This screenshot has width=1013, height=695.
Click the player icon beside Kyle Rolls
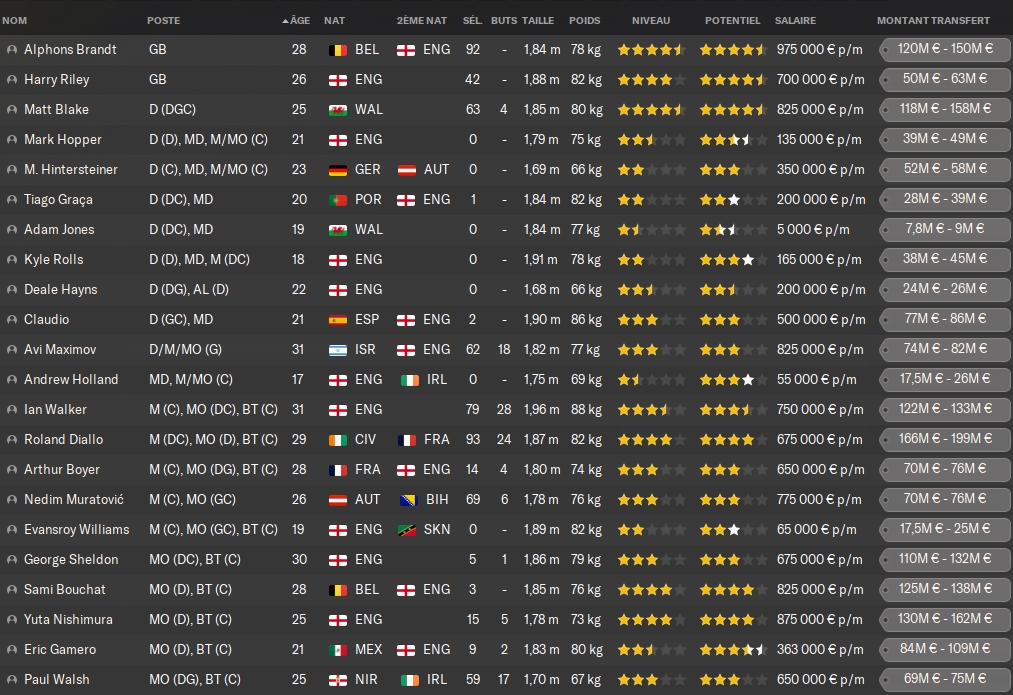(12, 260)
